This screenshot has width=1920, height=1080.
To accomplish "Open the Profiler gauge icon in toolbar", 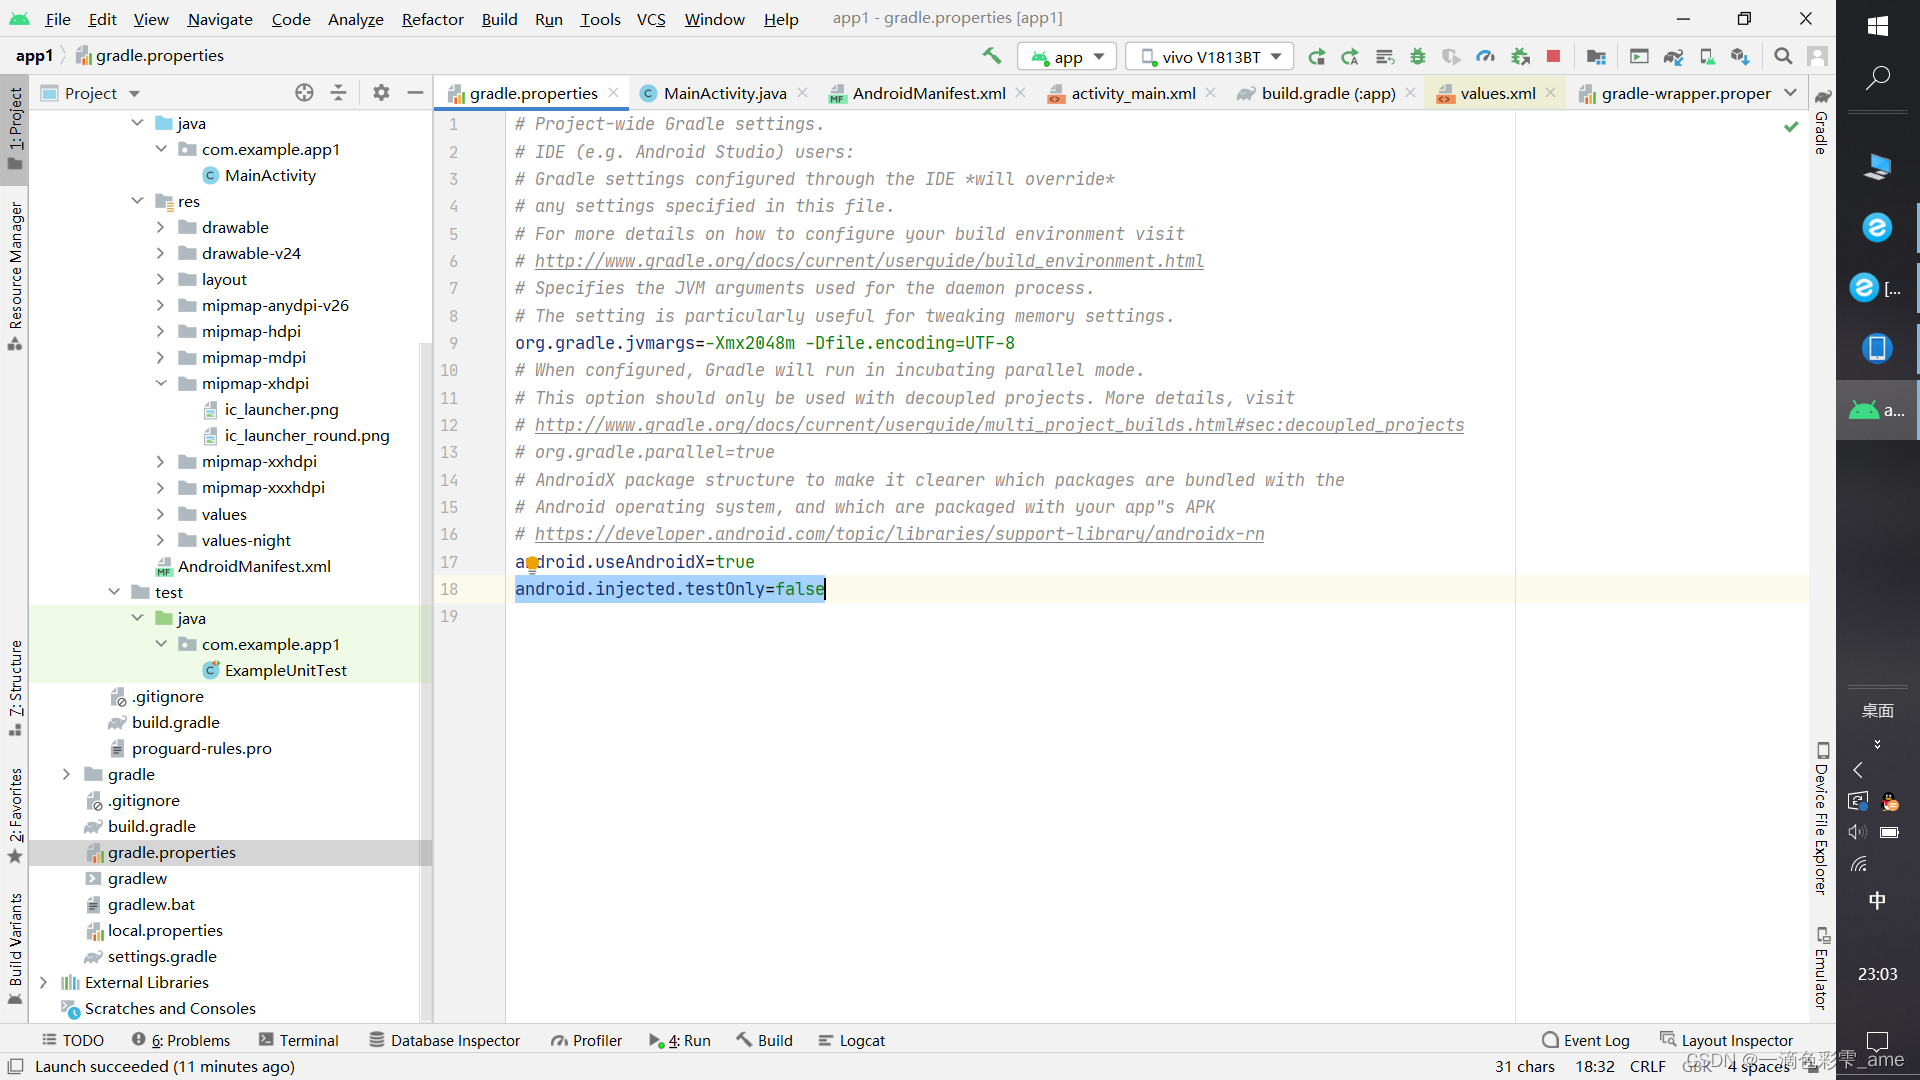I will click(1485, 57).
